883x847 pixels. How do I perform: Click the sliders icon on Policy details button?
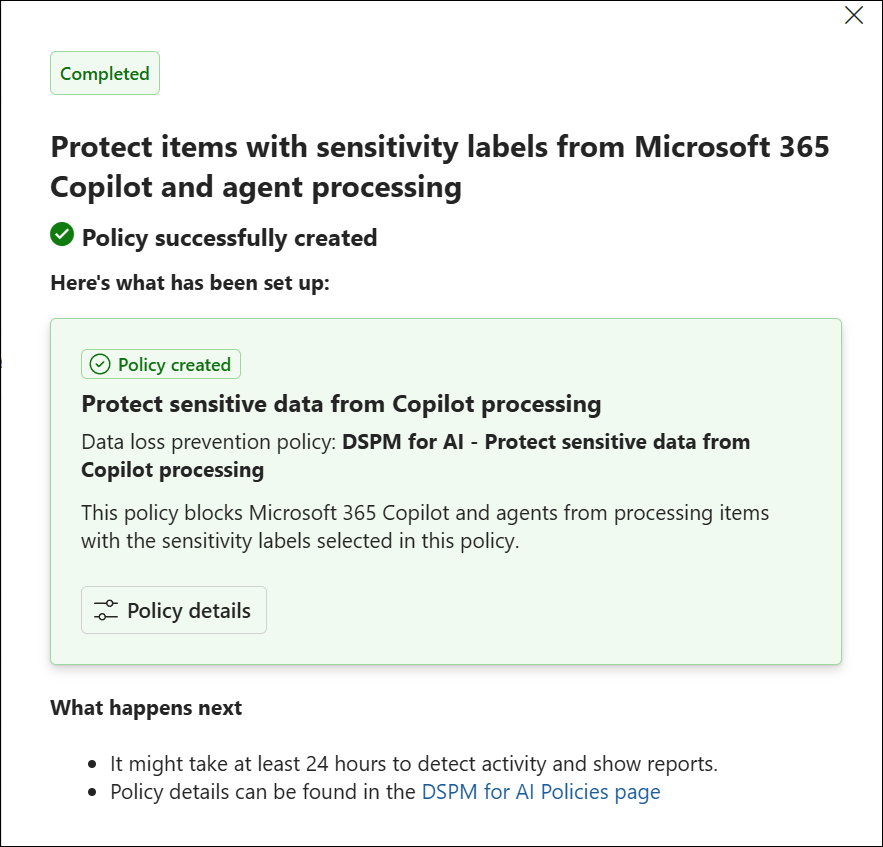pos(106,610)
